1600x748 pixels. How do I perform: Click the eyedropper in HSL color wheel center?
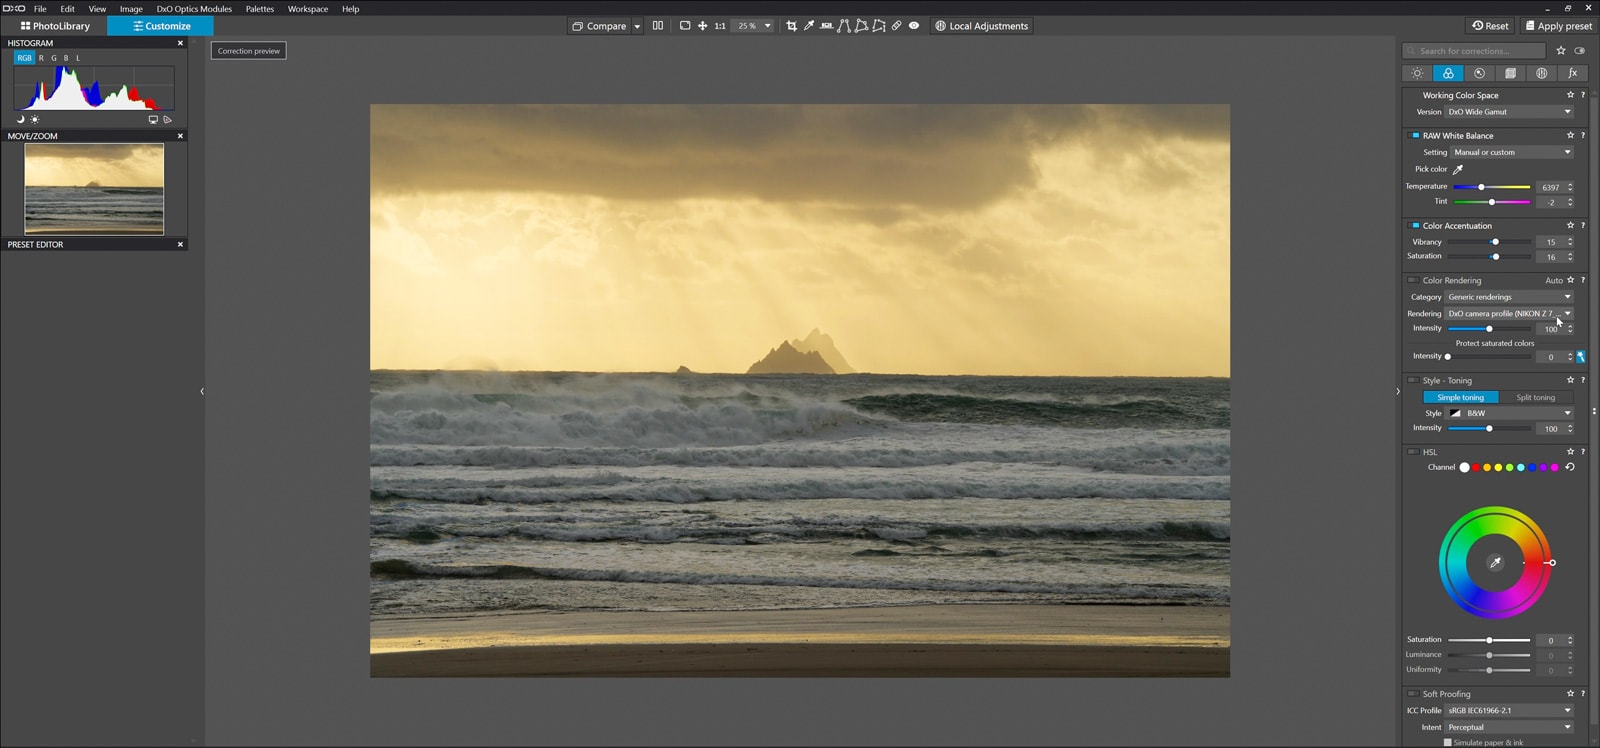coord(1495,563)
